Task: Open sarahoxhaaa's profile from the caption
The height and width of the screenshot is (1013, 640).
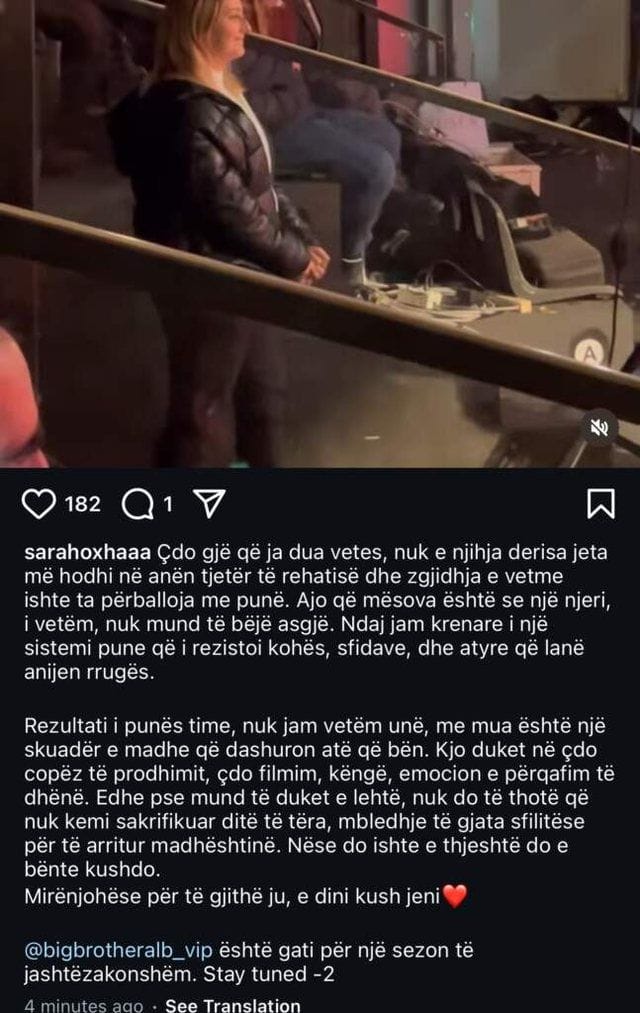Action: [x=87, y=553]
